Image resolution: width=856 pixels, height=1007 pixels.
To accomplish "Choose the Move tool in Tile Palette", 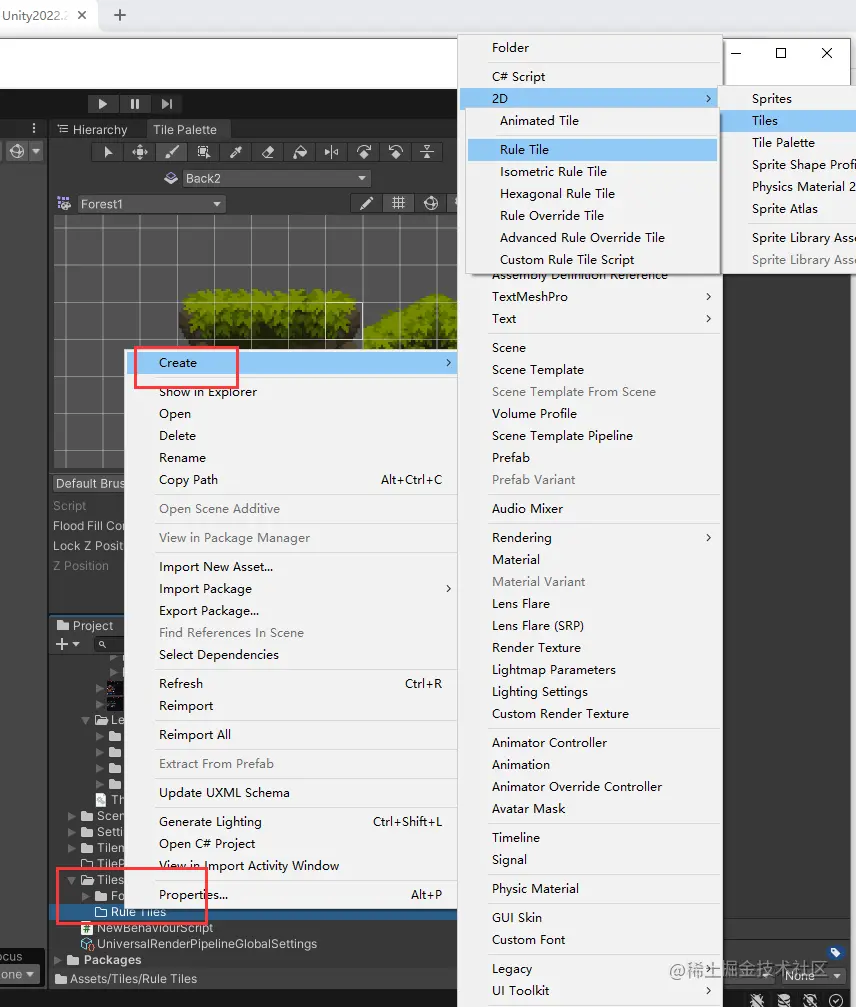I will pyautogui.click(x=139, y=152).
